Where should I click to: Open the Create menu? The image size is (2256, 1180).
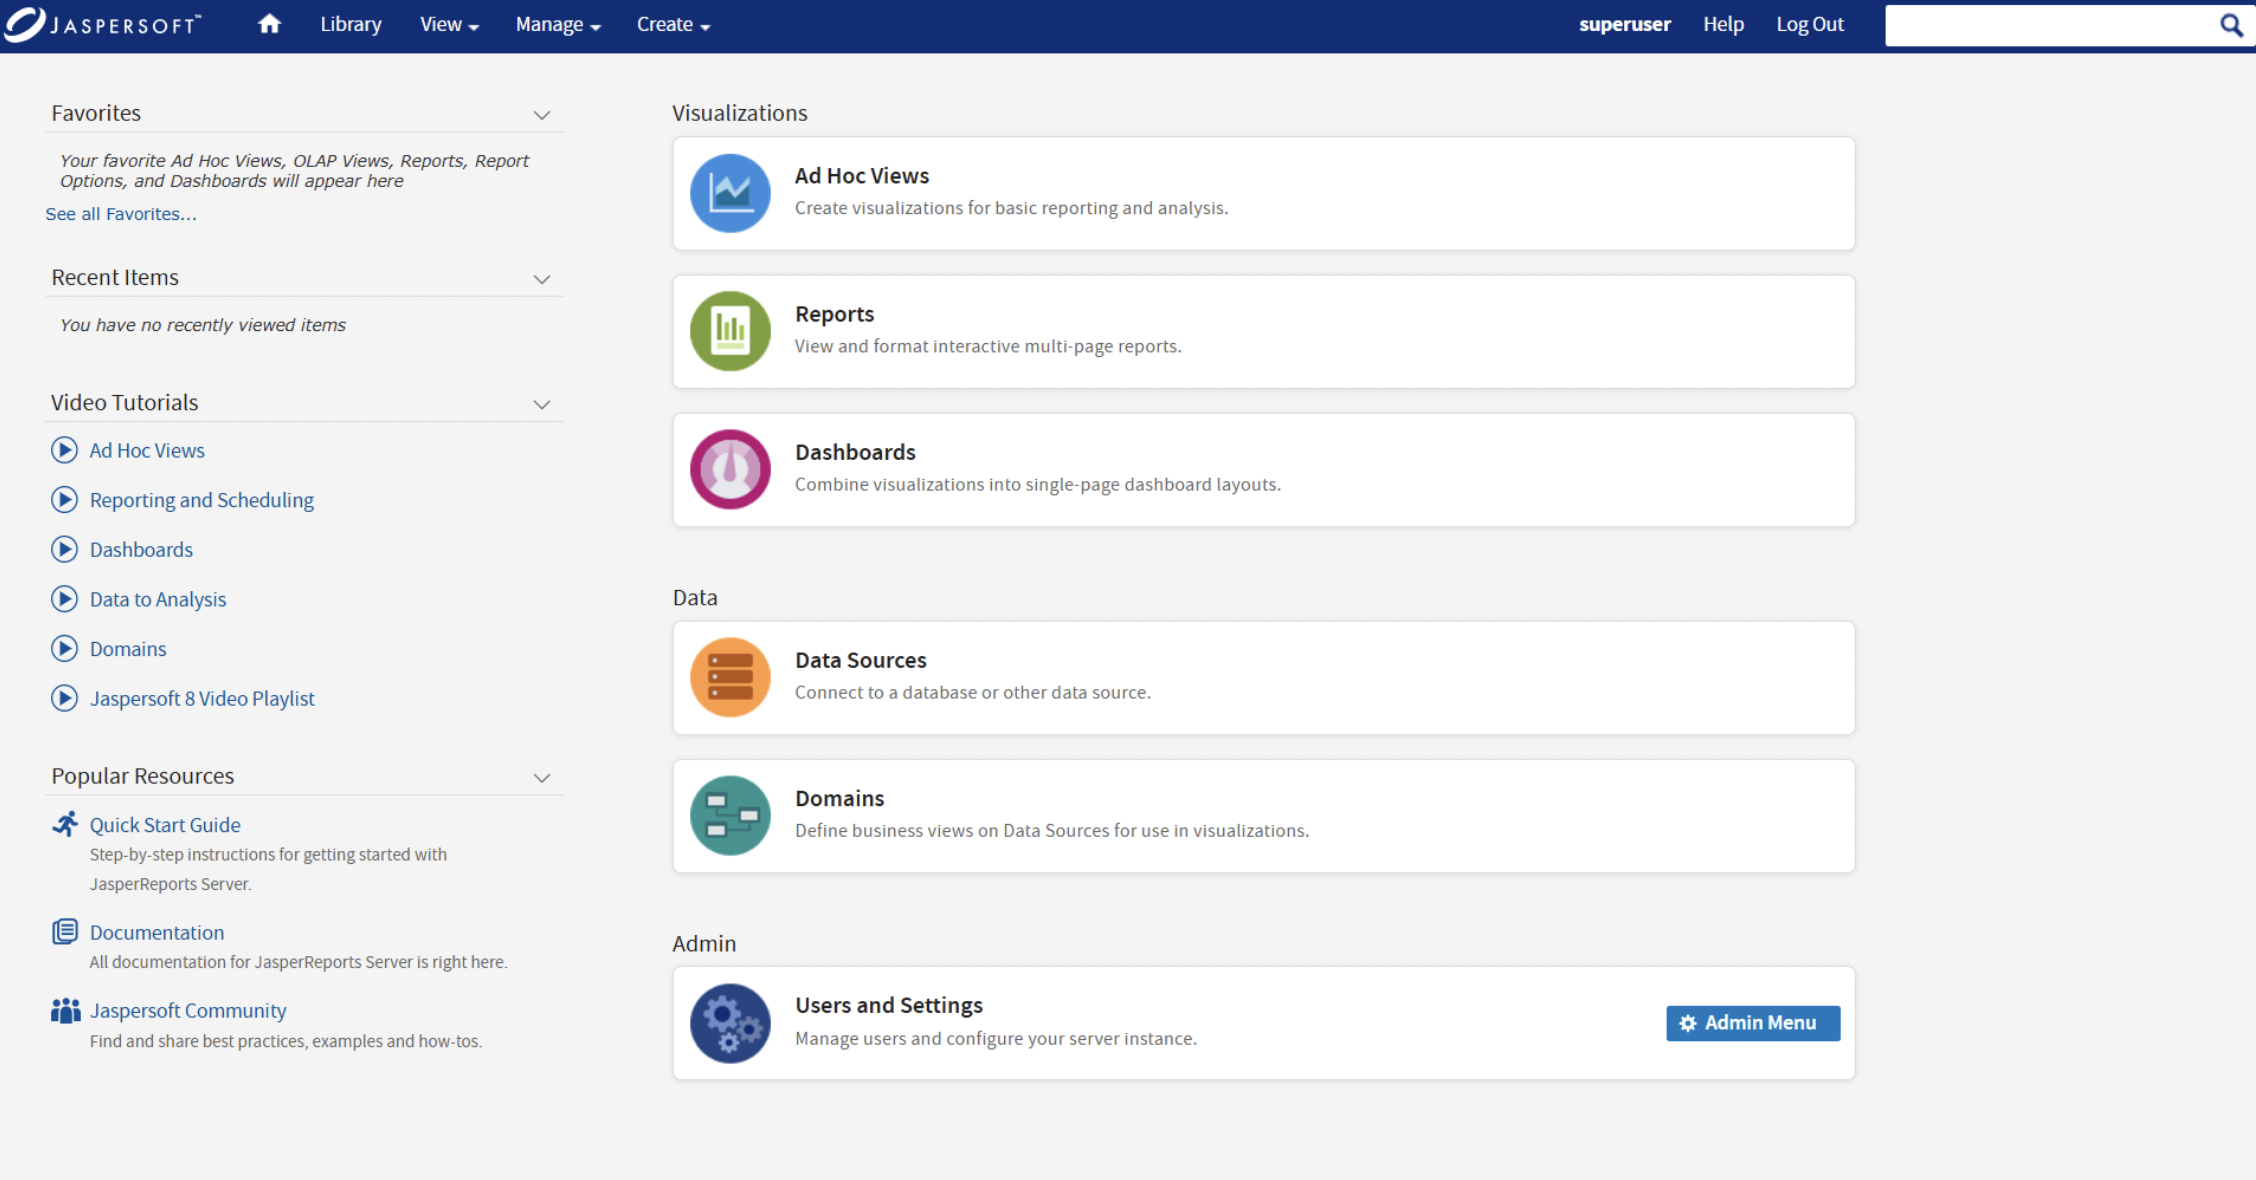click(x=673, y=25)
